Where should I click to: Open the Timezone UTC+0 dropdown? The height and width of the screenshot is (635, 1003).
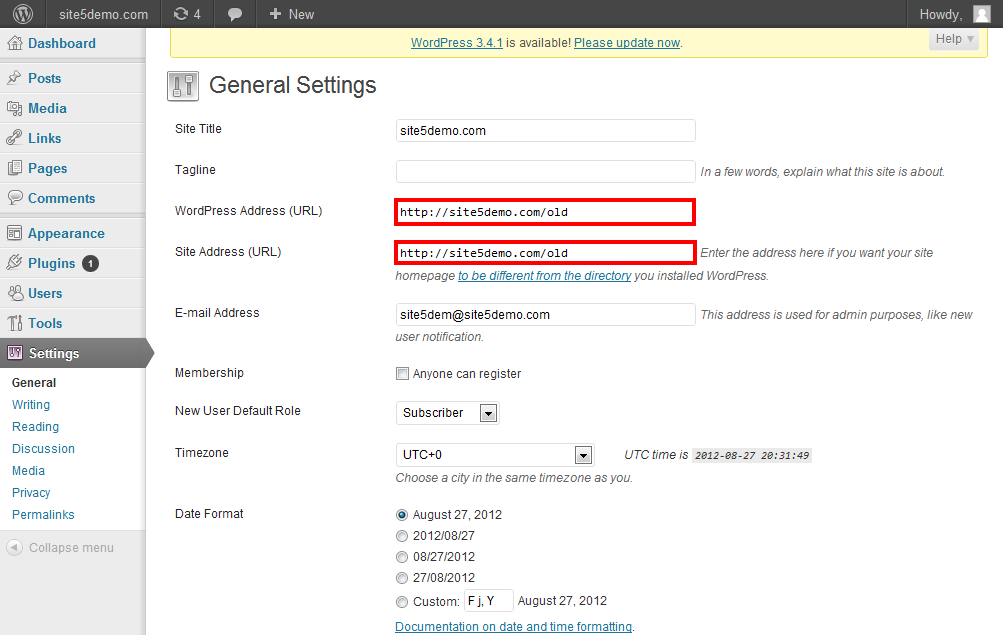click(495, 455)
